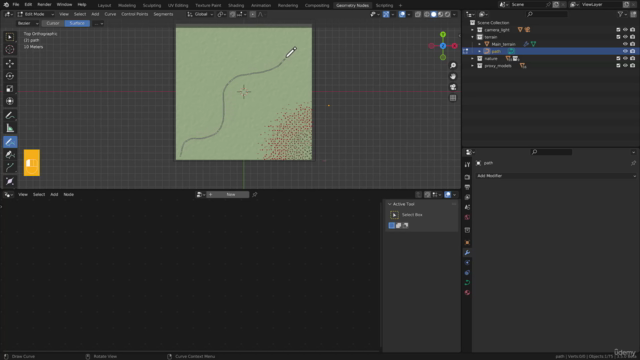Toggle viewport visibility eye for camera_light
Screen dimensions: 640x360
click(x=625, y=30)
